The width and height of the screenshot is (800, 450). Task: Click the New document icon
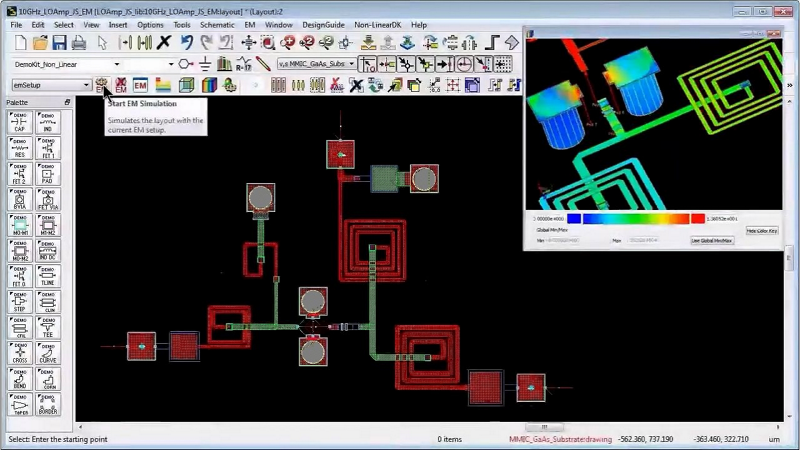pos(20,43)
